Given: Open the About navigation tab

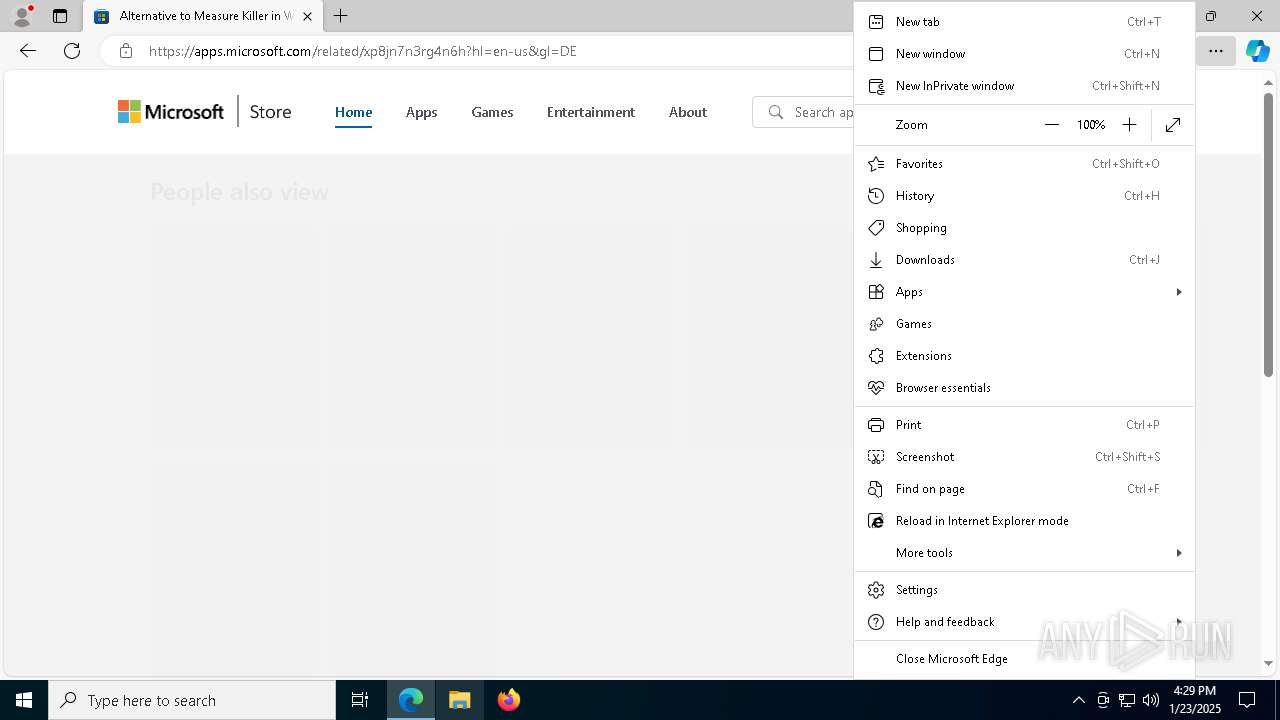Looking at the screenshot, I should [x=688, y=112].
